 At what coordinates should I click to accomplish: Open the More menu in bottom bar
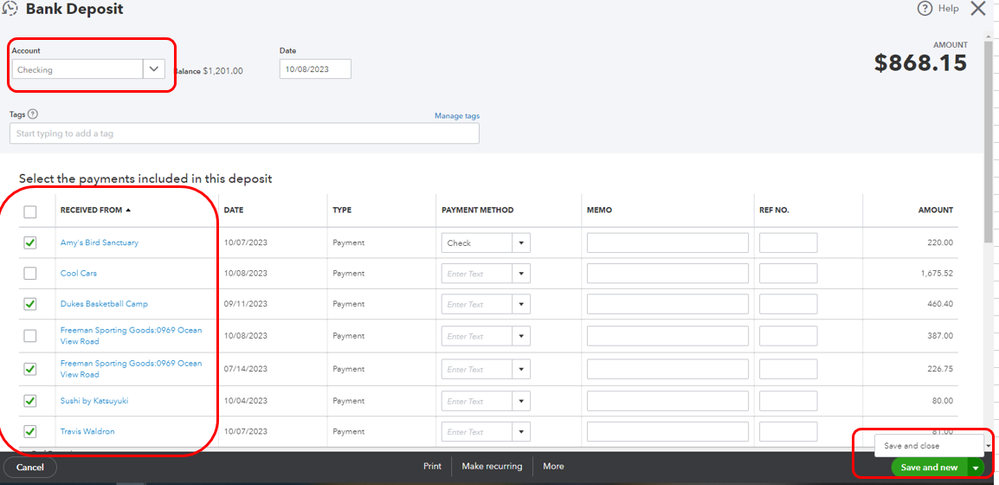pos(553,467)
